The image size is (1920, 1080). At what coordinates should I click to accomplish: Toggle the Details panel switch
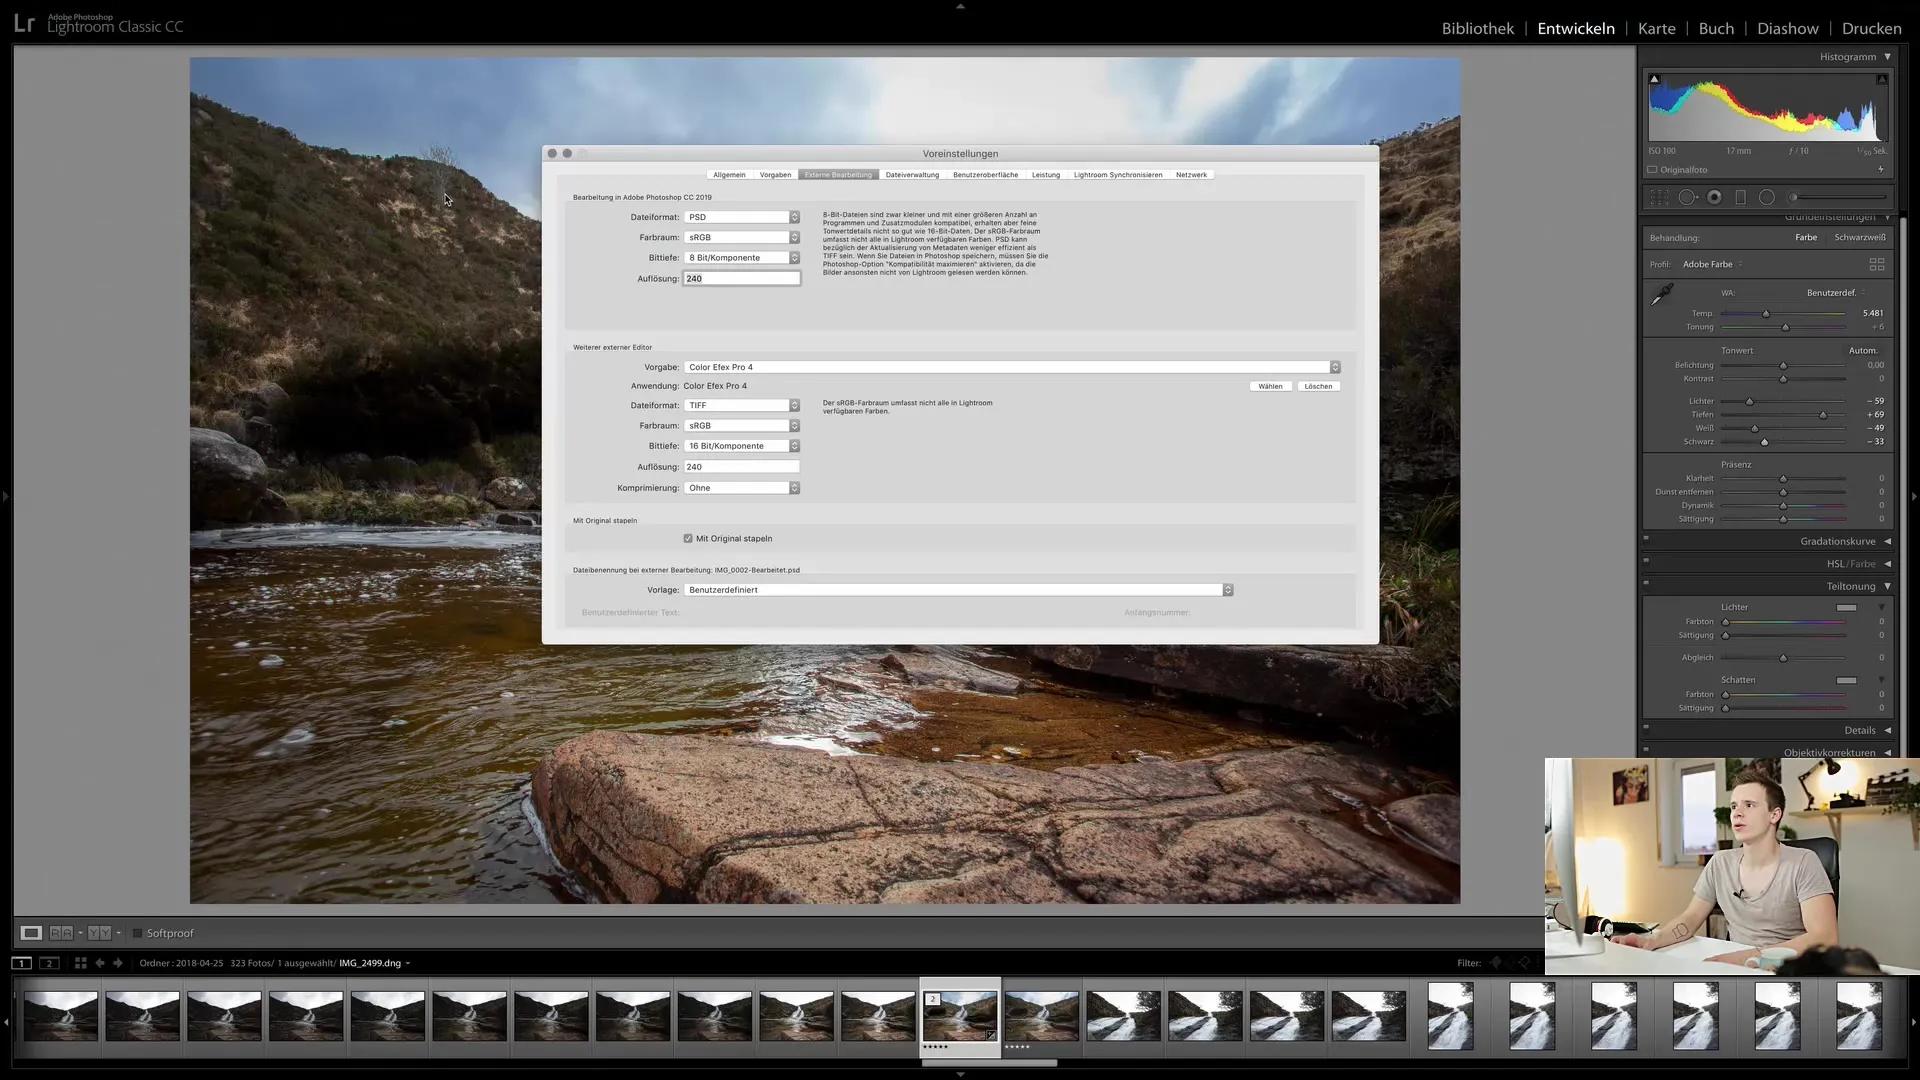click(x=1646, y=727)
